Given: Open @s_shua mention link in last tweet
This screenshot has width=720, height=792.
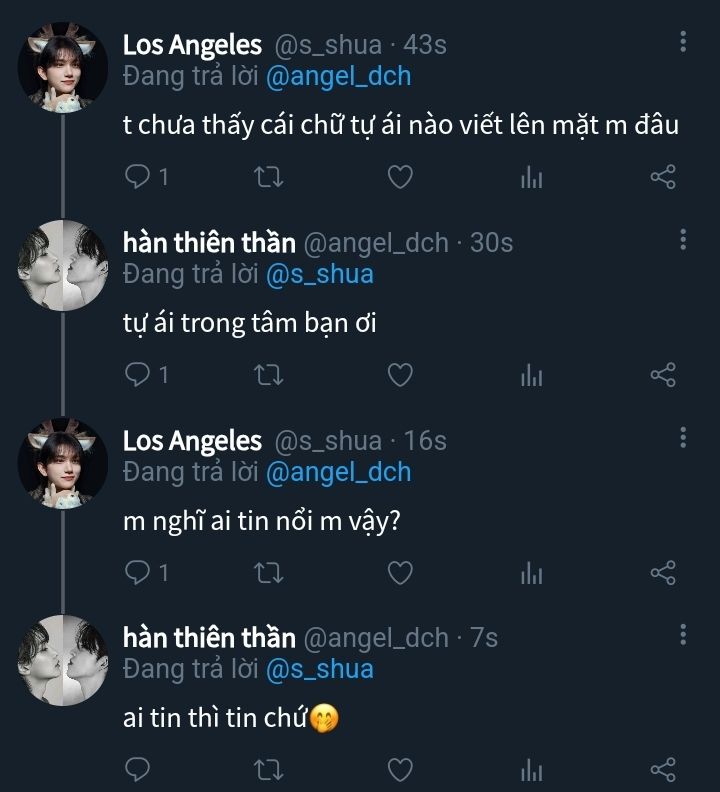Looking at the screenshot, I should click(x=319, y=669).
